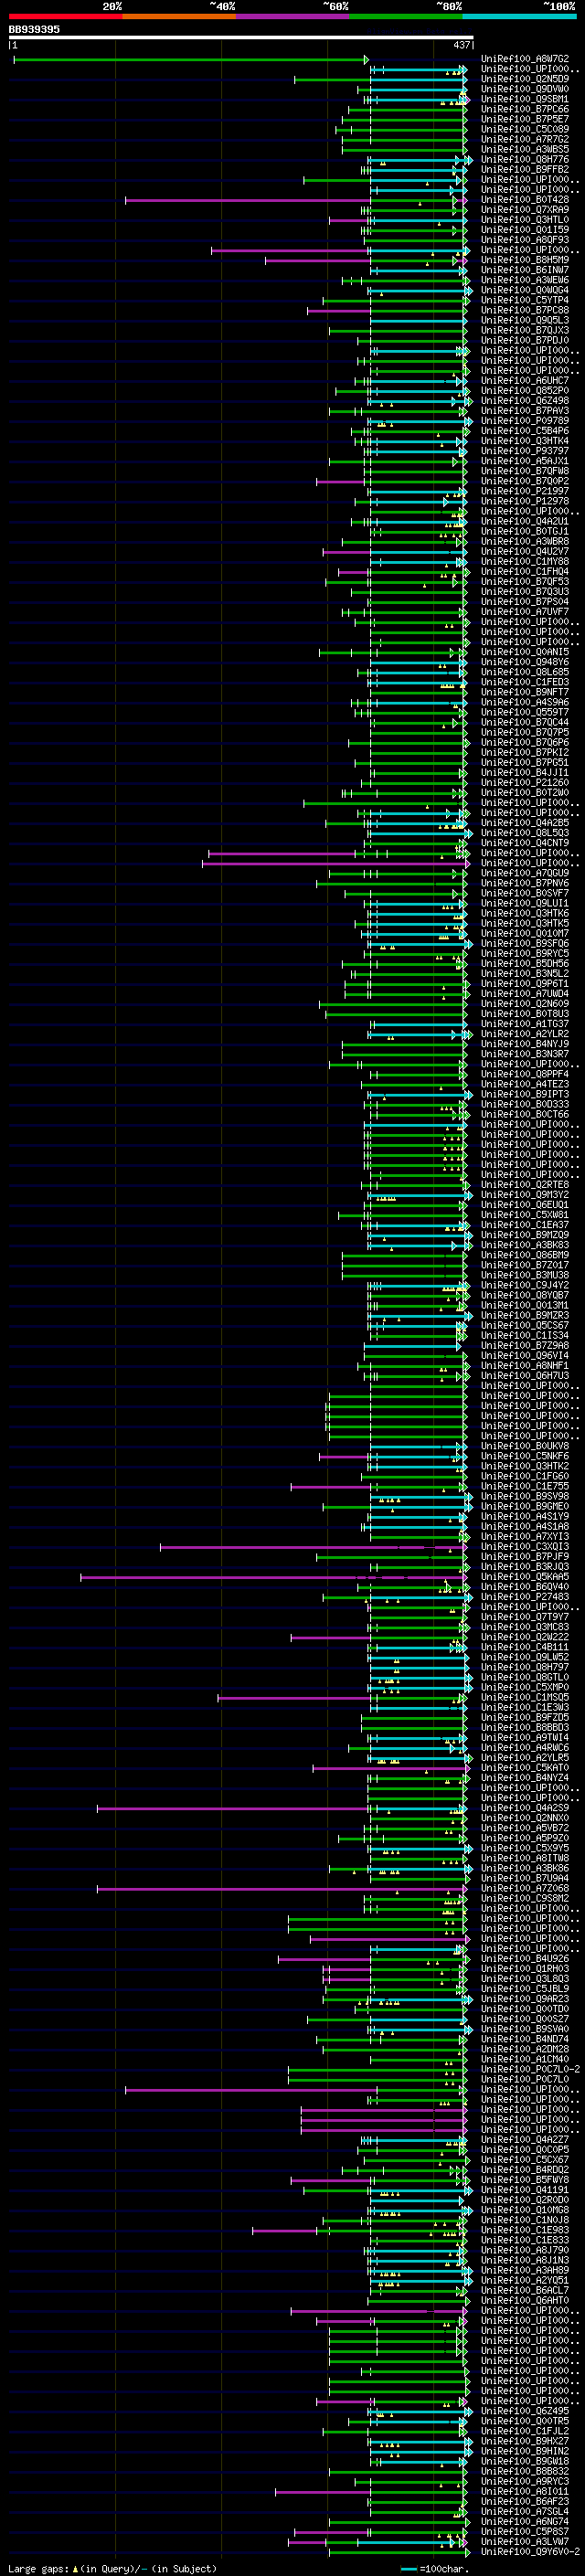Select the UniRef100_A7R7G2 label

[x=525, y=139]
